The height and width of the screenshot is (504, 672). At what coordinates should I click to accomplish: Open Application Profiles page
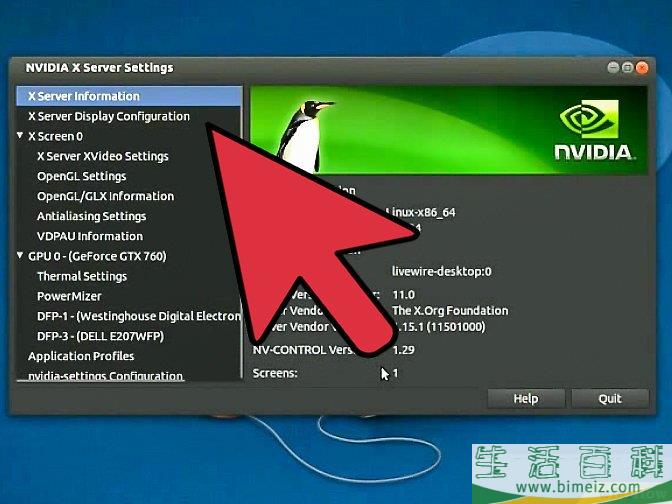pos(81,356)
